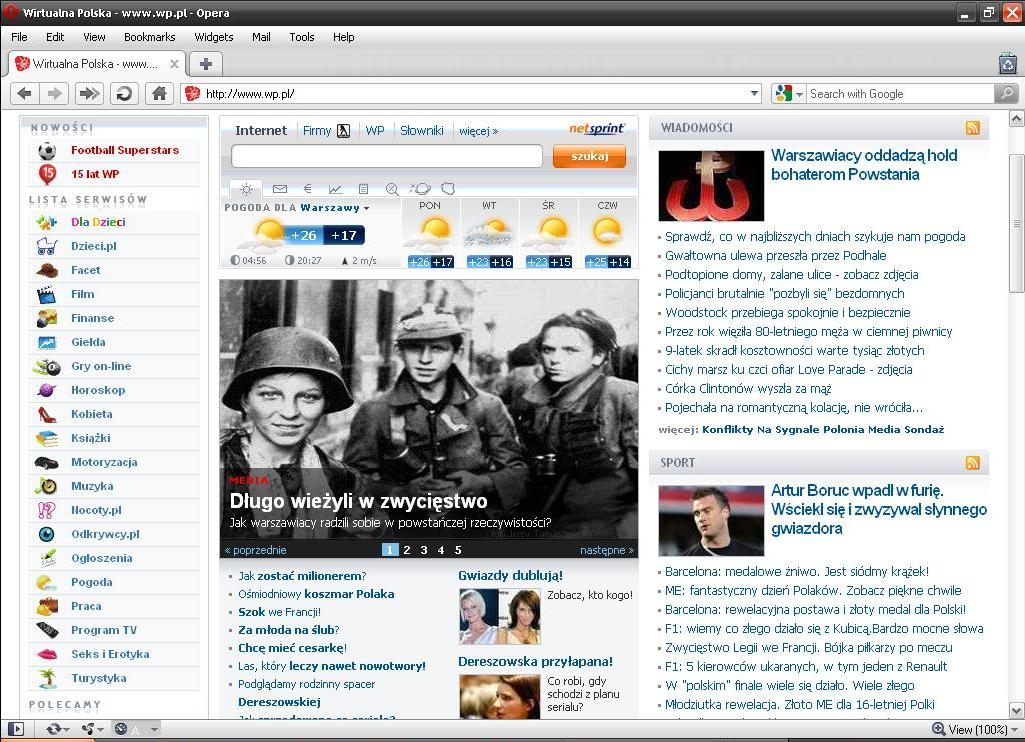Image resolution: width=1025 pixels, height=742 pixels.
Task: Select the euro currency widget tab
Action: pos(307,188)
